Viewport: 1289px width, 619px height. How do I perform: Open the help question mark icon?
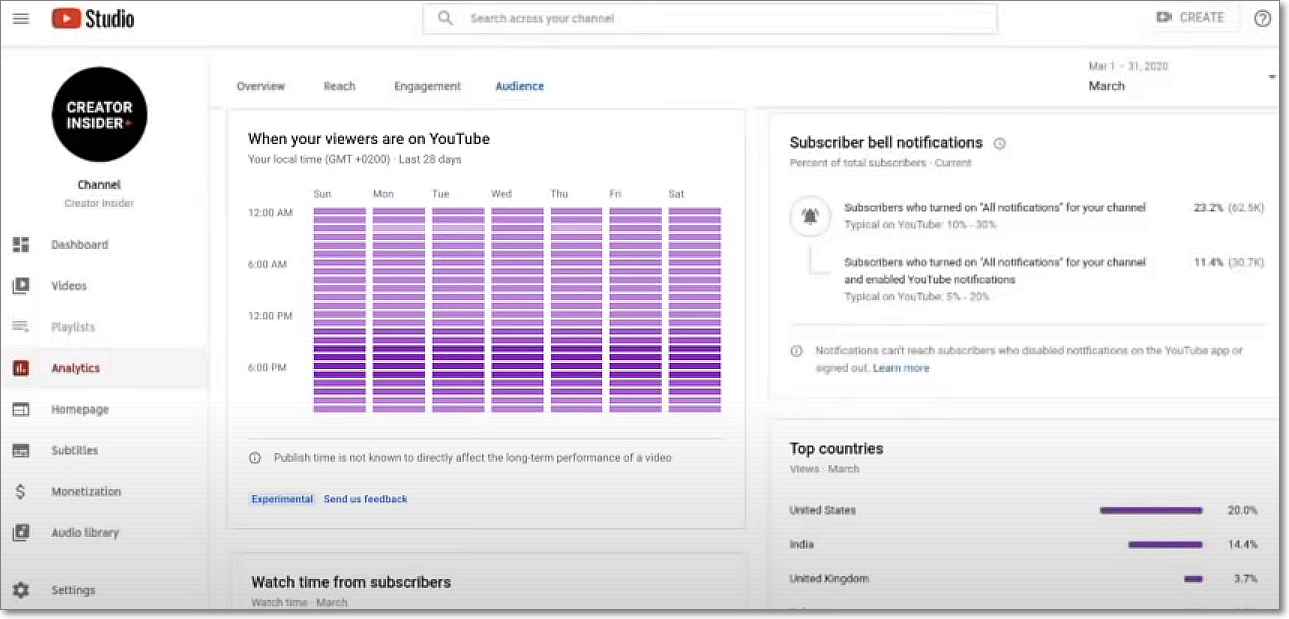tap(1263, 18)
